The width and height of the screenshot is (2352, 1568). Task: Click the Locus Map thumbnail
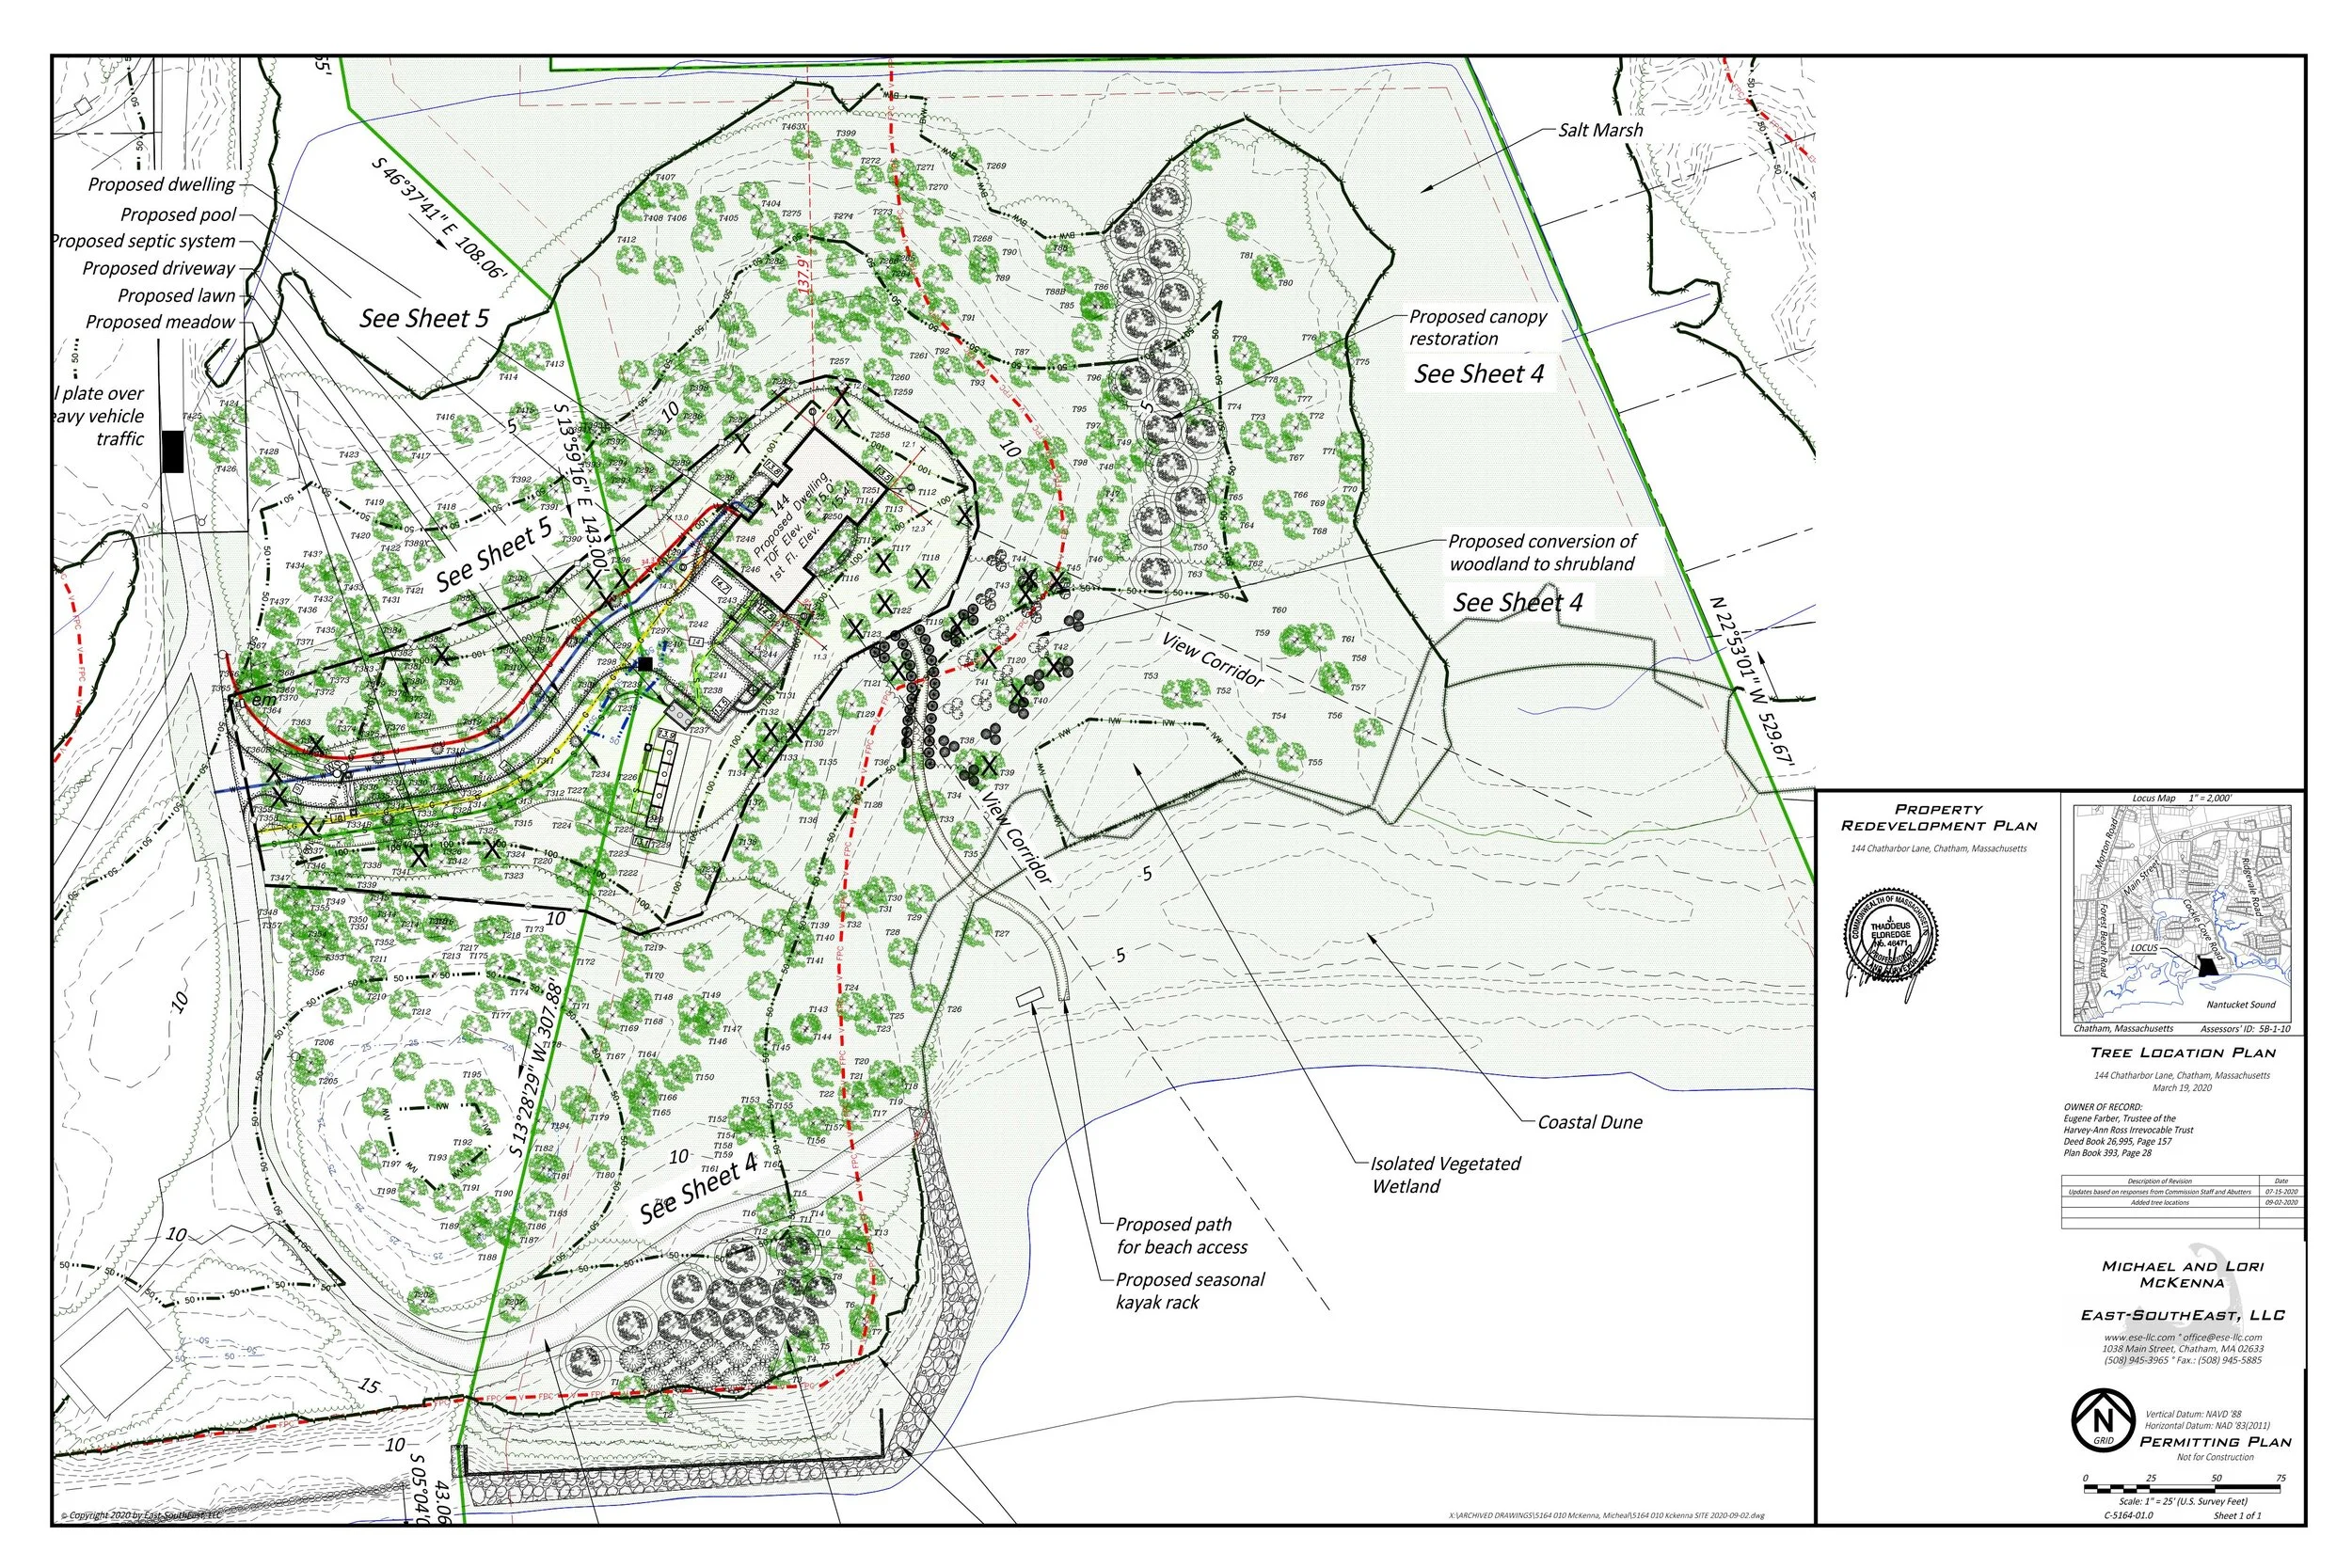[2182, 916]
